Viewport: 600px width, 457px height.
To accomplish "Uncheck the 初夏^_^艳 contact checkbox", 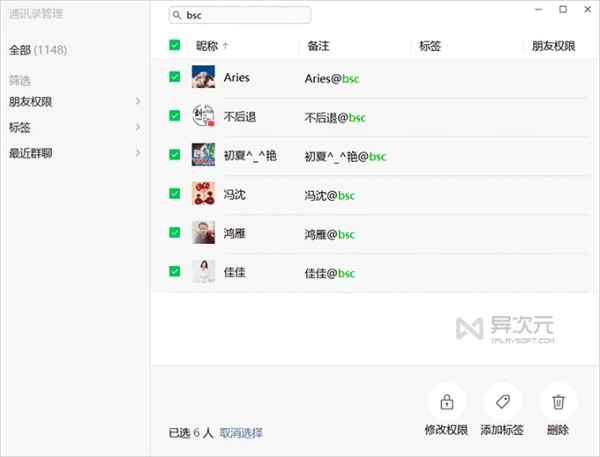I will (x=174, y=155).
